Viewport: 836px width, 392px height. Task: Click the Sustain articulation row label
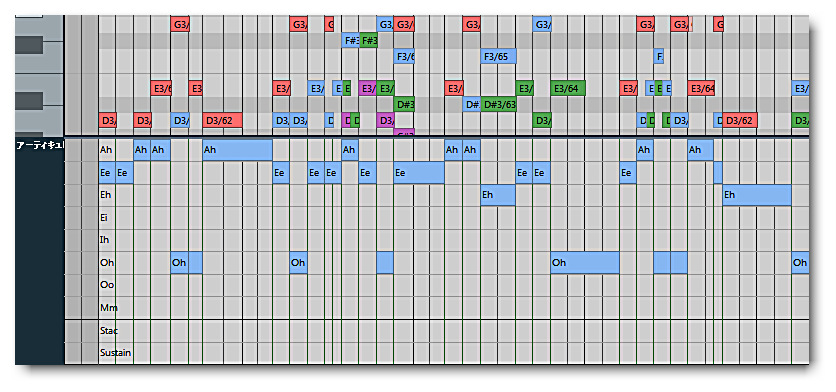coord(115,353)
